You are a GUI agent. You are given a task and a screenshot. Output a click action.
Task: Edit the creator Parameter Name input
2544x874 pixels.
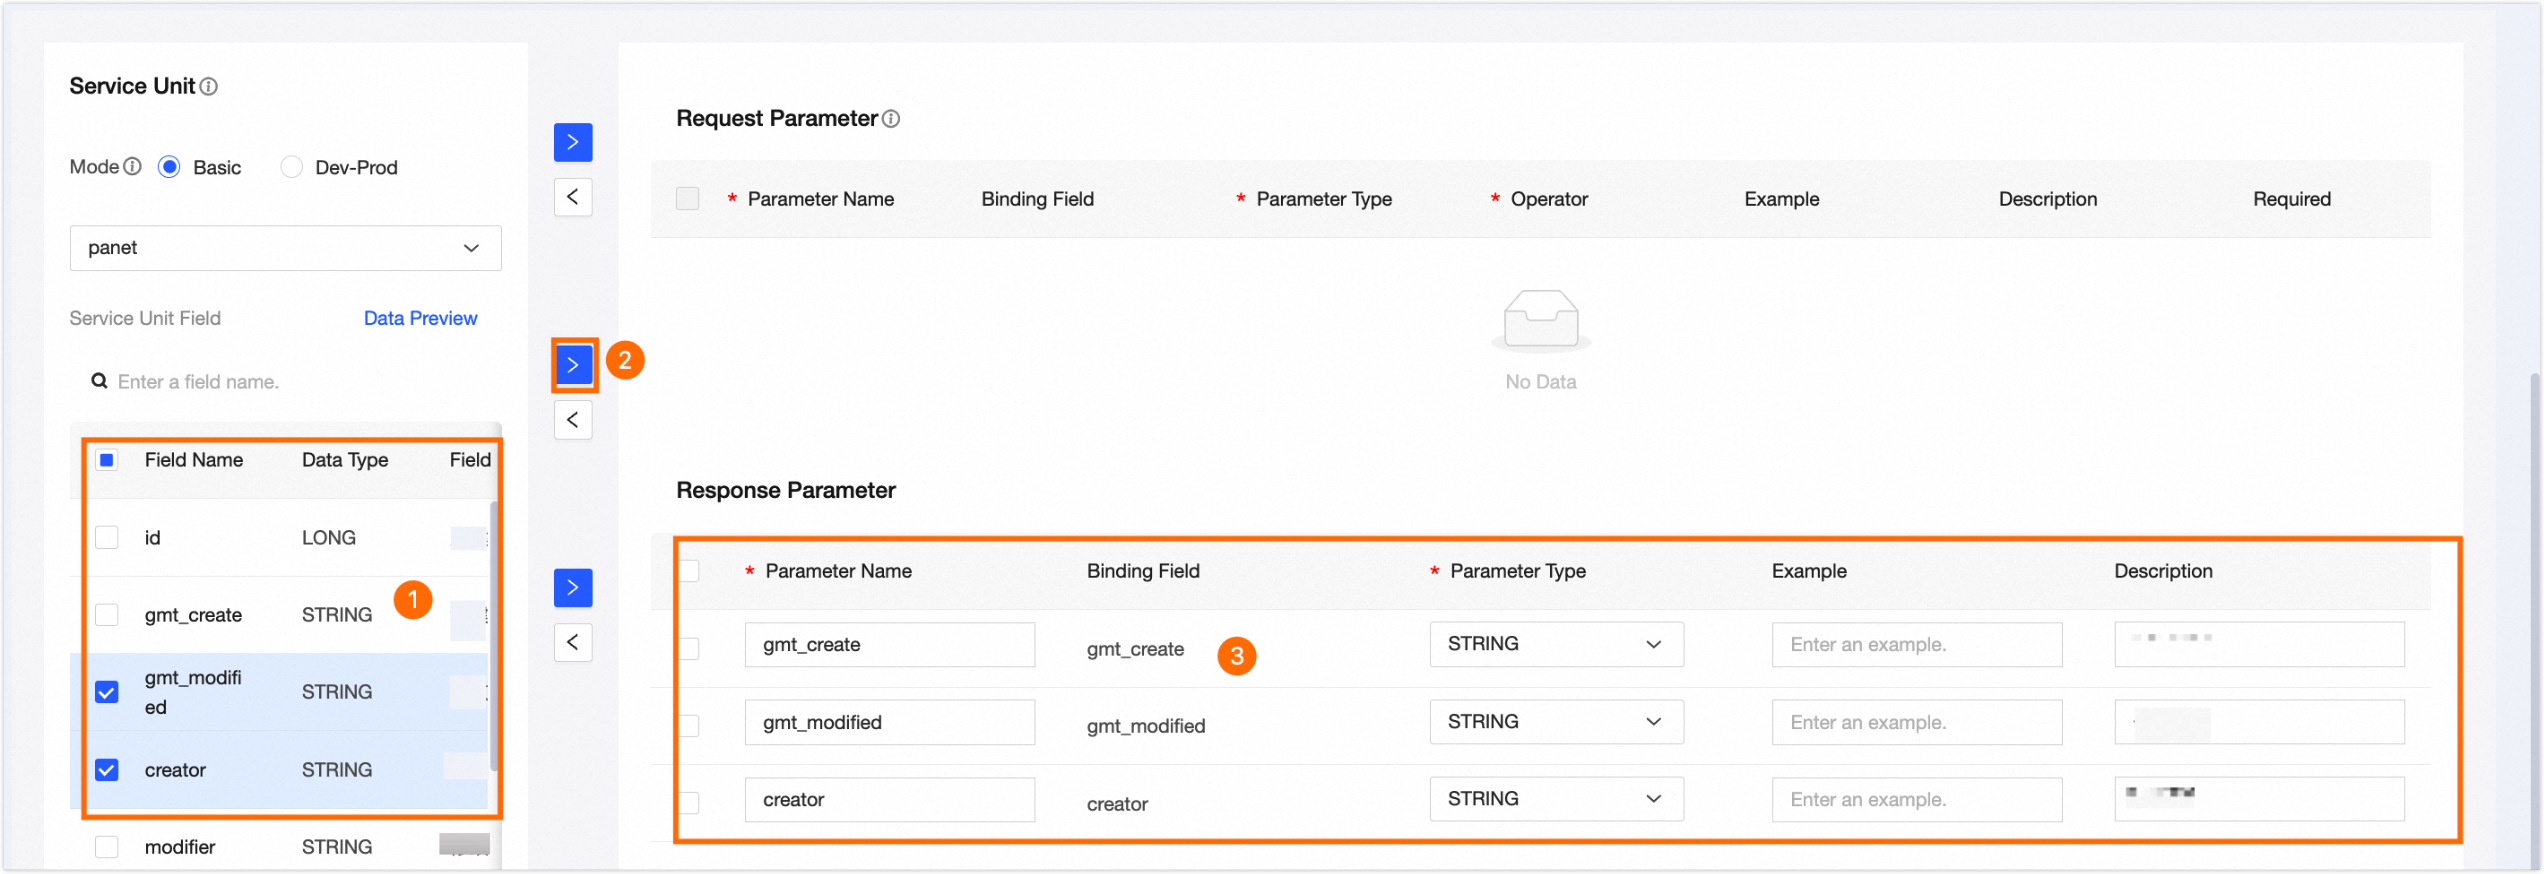click(x=889, y=800)
